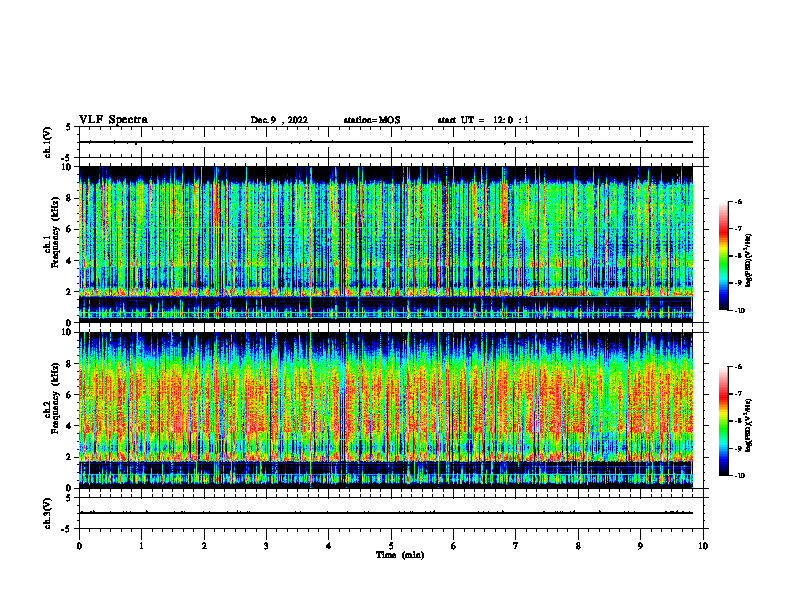The image size is (792, 612).
Task: Click the ch.2 PSD color scale bar
Action: pos(724,421)
